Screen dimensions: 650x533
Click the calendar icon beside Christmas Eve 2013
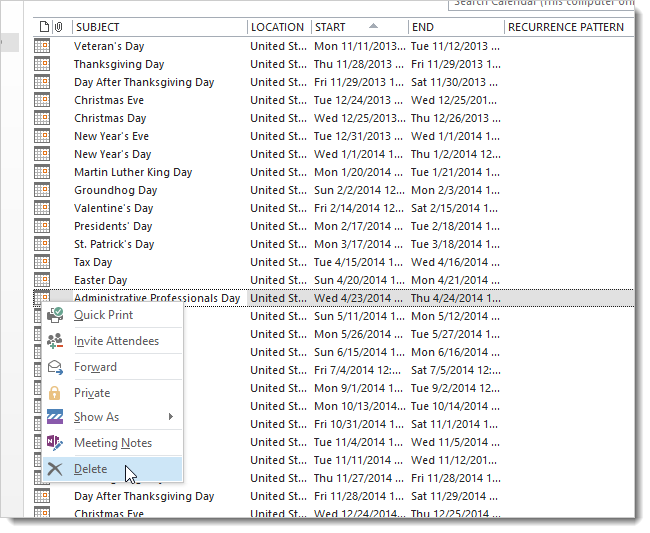pyautogui.click(x=42, y=100)
